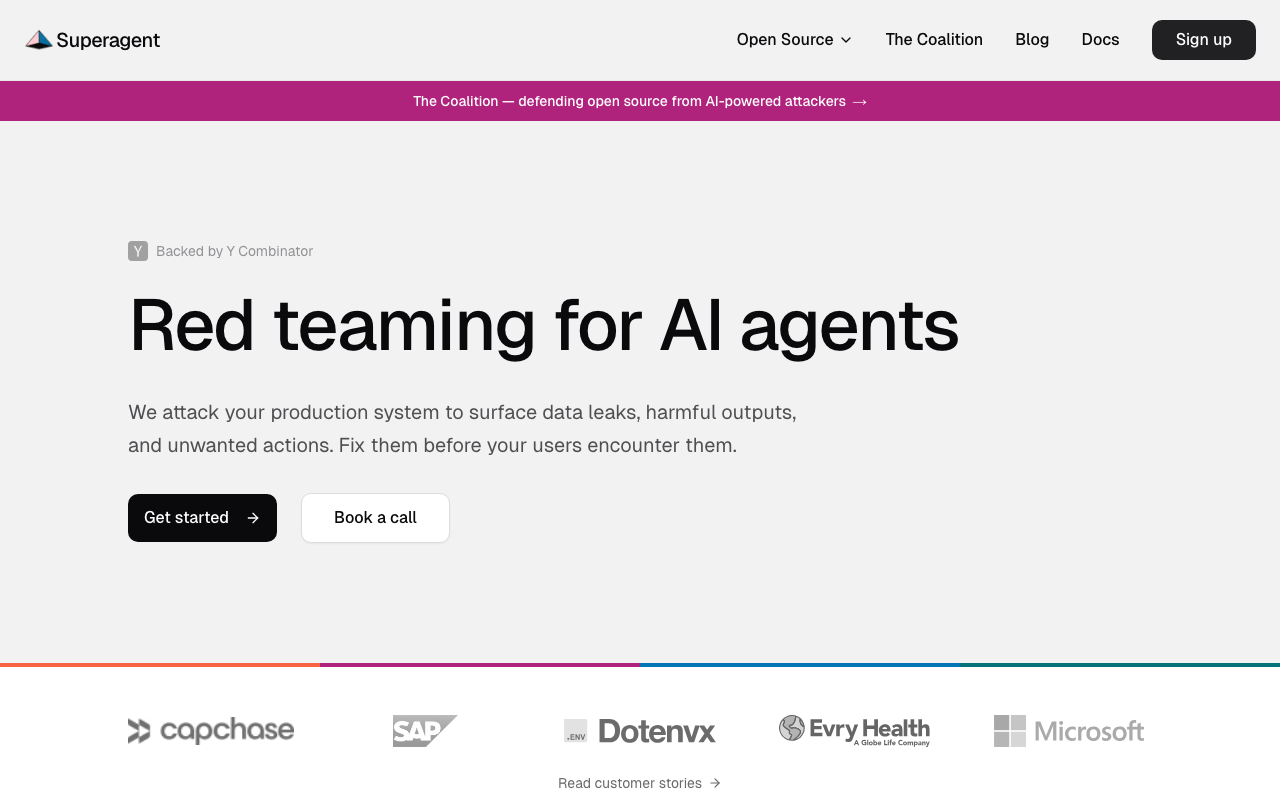Click the Capchase logo
The width and height of the screenshot is (1280, 800).
[211, 731]
